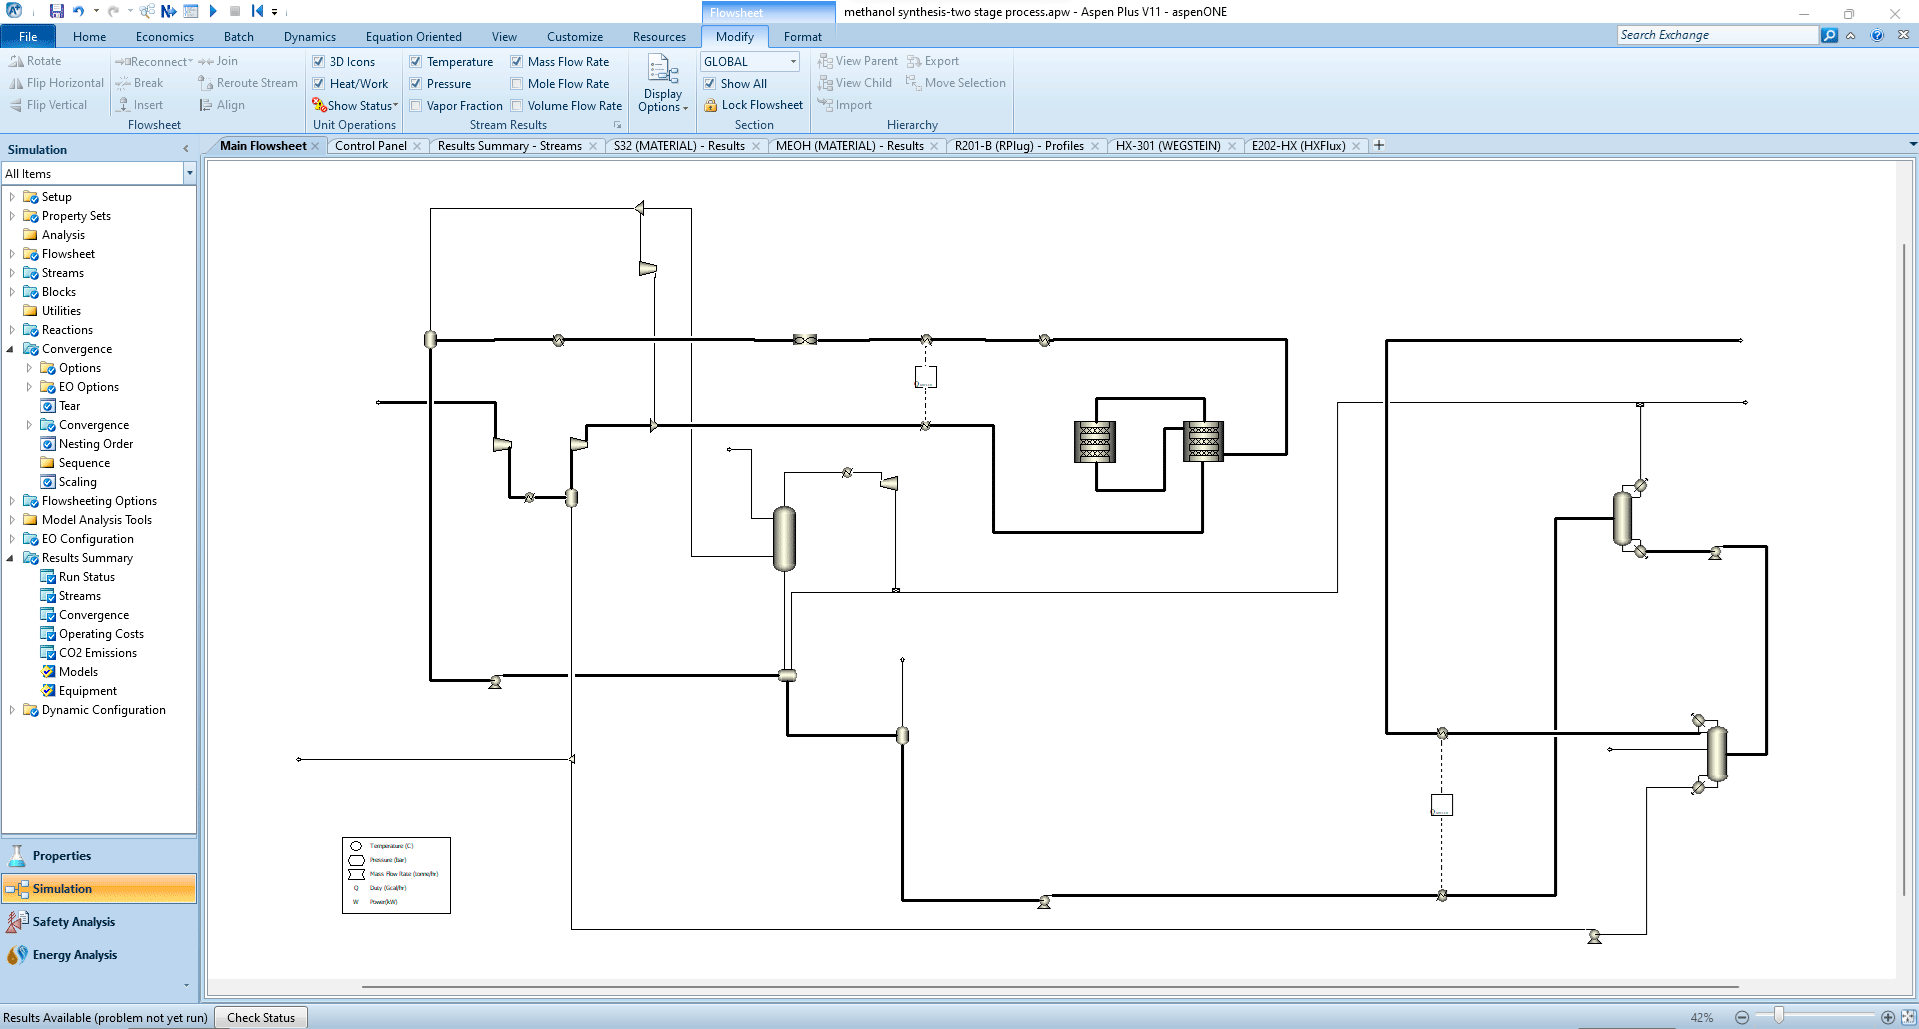
Task: Enable the Volume Flow Rate checkbox
Action: [517, 106]
